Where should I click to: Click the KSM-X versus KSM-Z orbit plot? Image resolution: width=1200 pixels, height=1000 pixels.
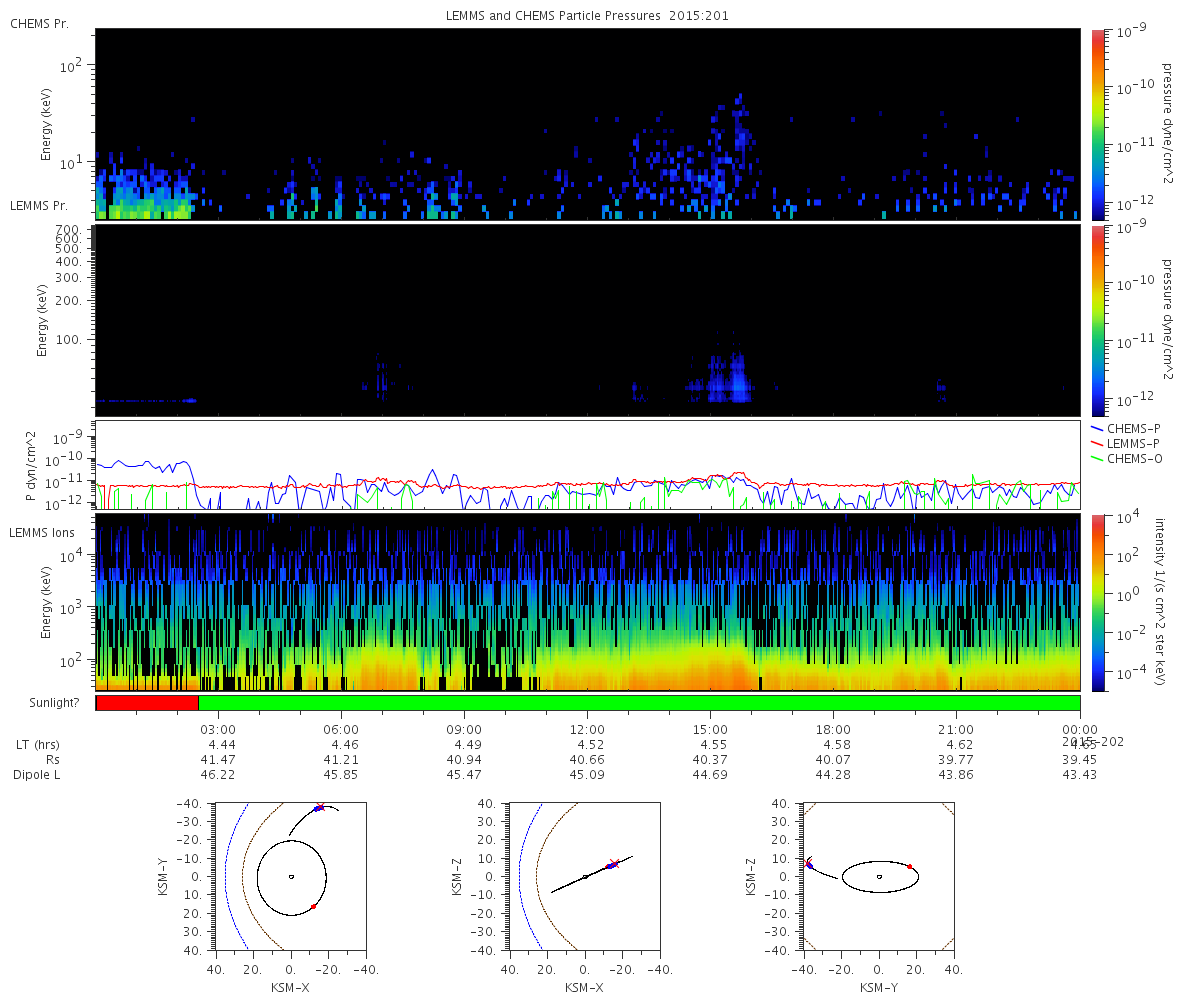tap(585, 876)
